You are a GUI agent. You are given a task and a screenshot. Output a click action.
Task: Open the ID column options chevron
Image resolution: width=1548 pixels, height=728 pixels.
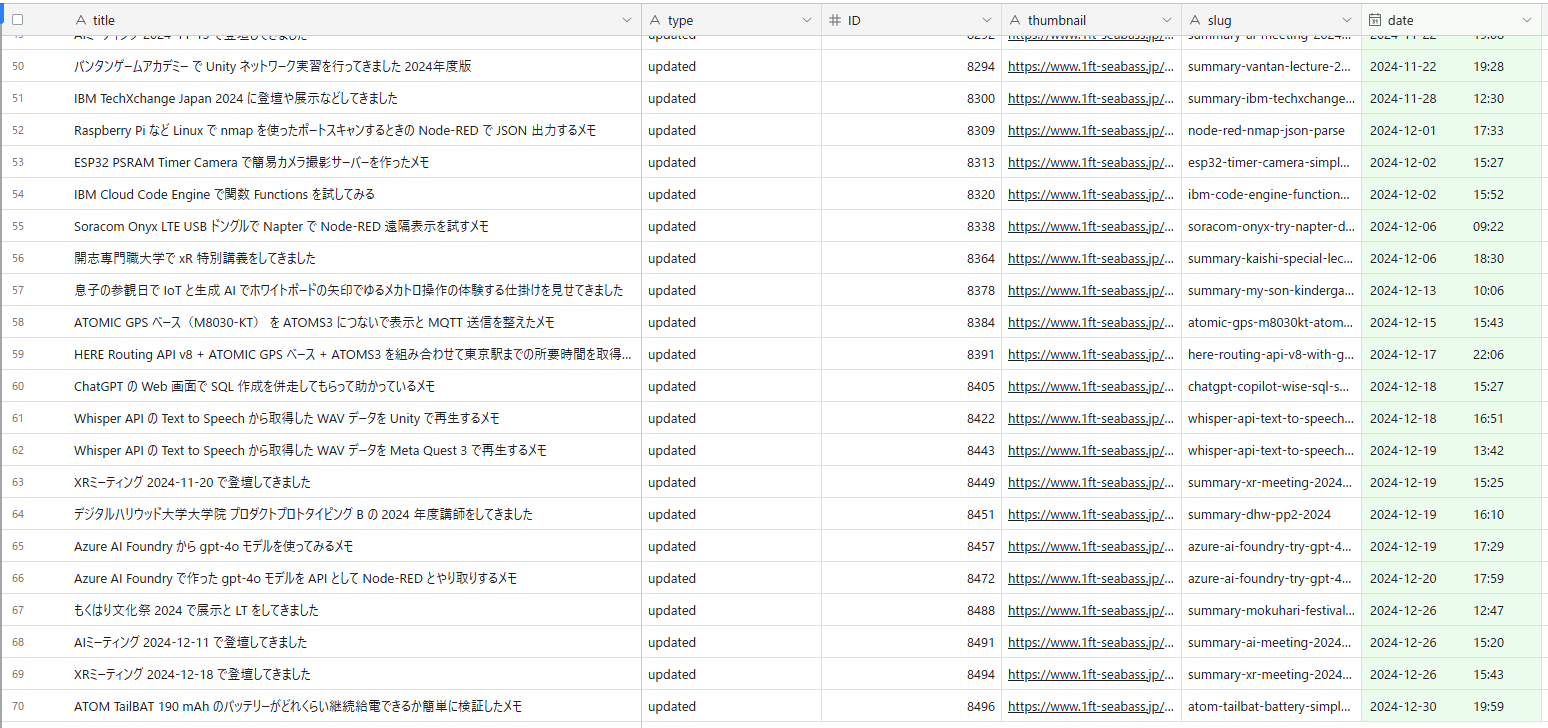(987, 20)
